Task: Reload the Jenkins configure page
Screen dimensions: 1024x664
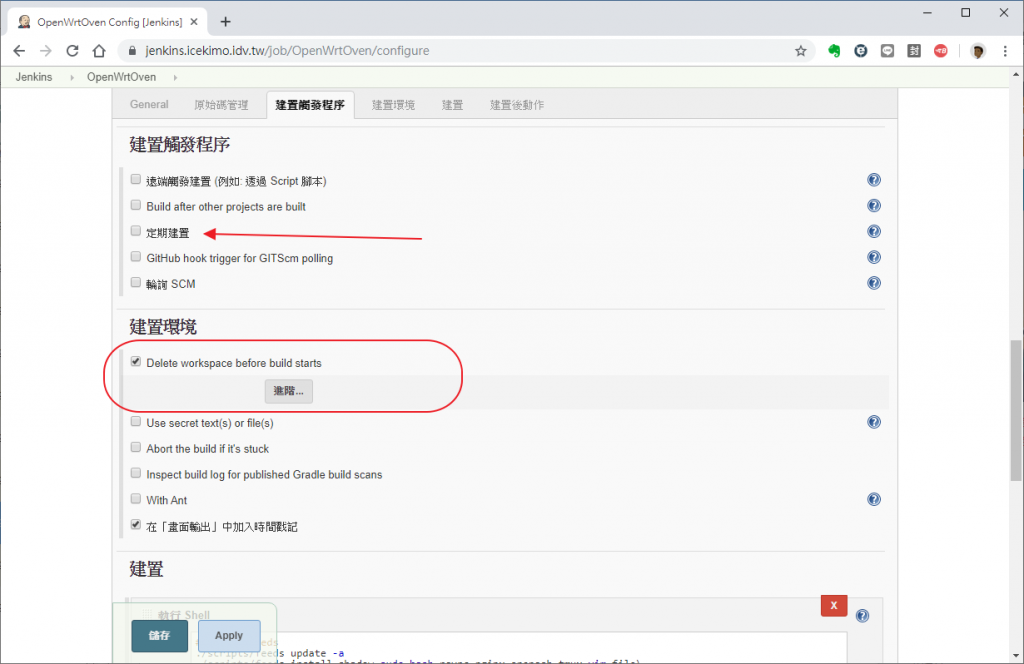Action: tap(72, 51)
